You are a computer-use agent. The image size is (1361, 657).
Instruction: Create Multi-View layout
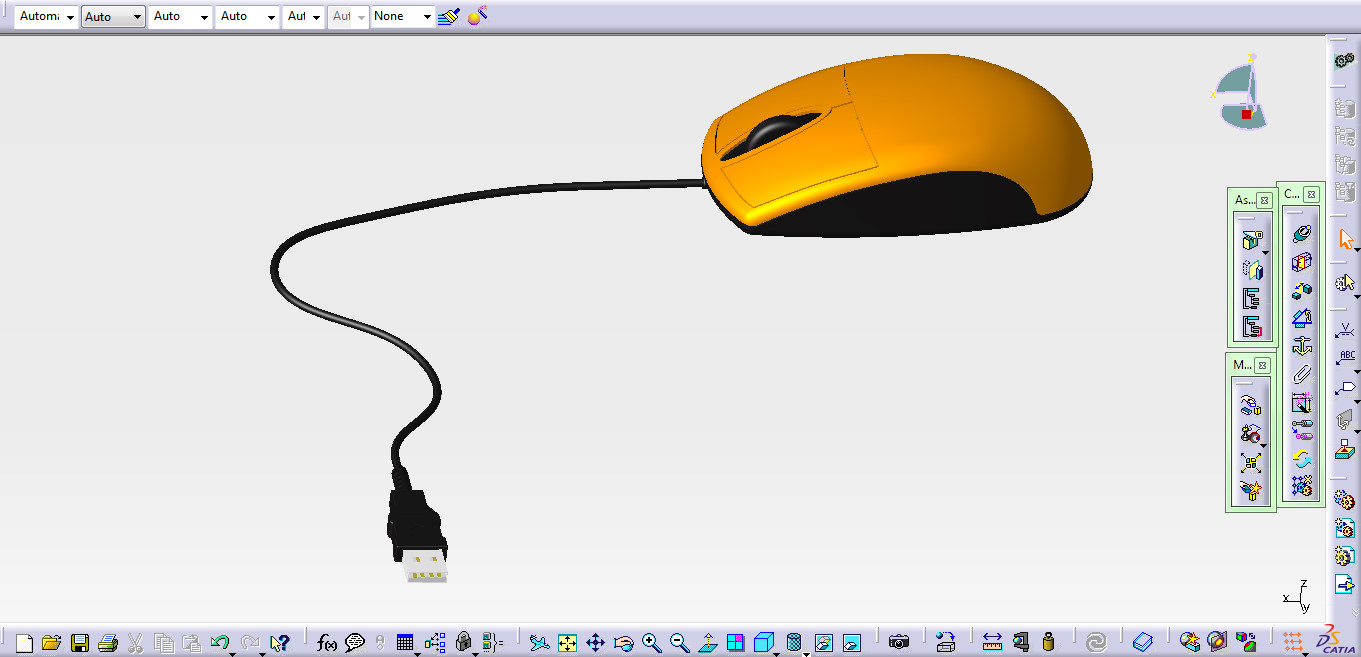point(736,643)
